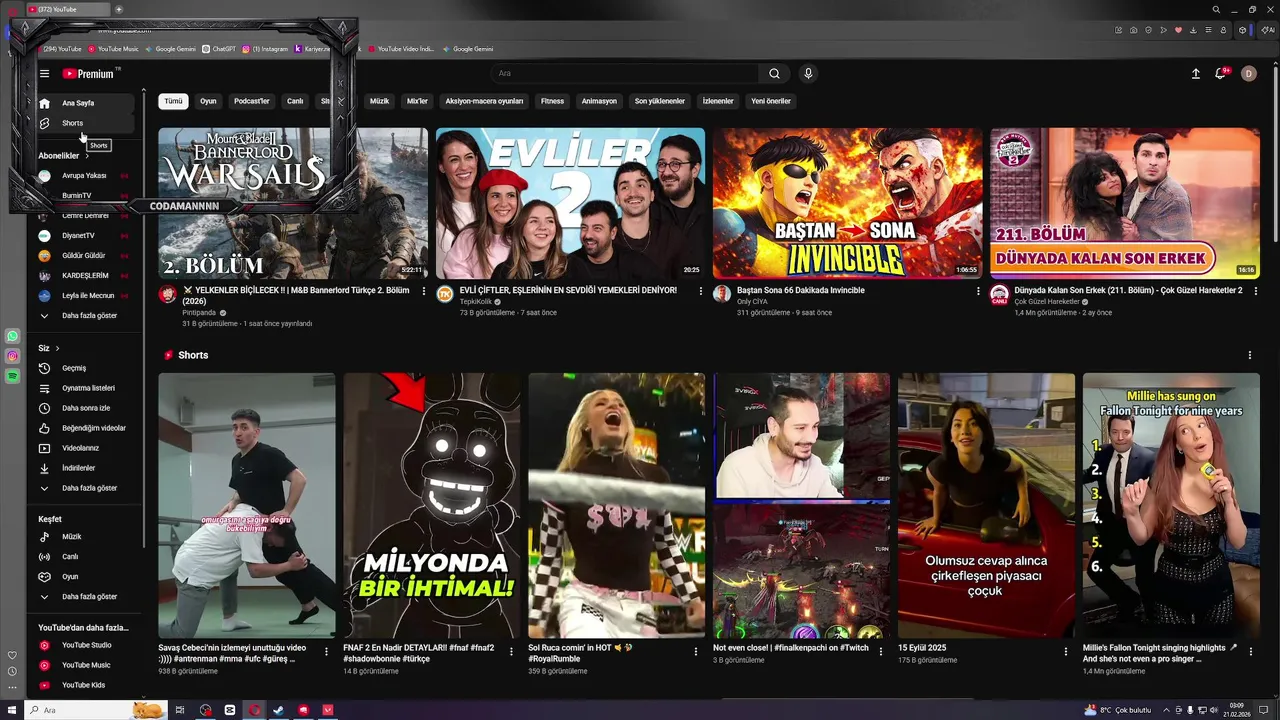Image resolution: width=1280 pixels, height=720 pixels.
Task: Open options for Sol Ruca comin' in HOT short
Action: [696, 651]
